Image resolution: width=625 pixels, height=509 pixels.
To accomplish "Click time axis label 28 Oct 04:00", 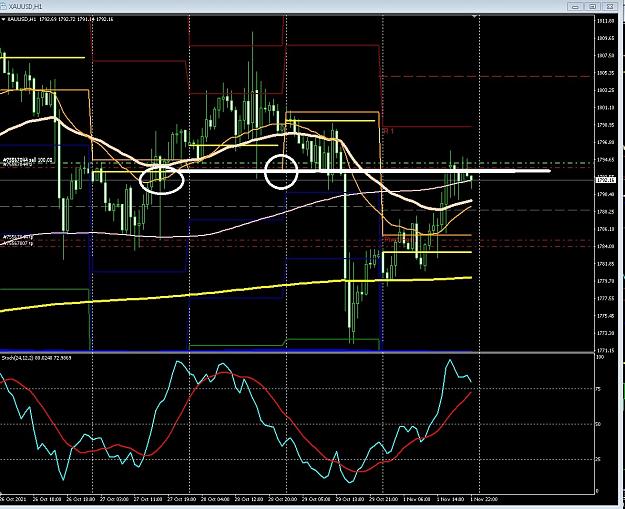I will pos(216,499).
